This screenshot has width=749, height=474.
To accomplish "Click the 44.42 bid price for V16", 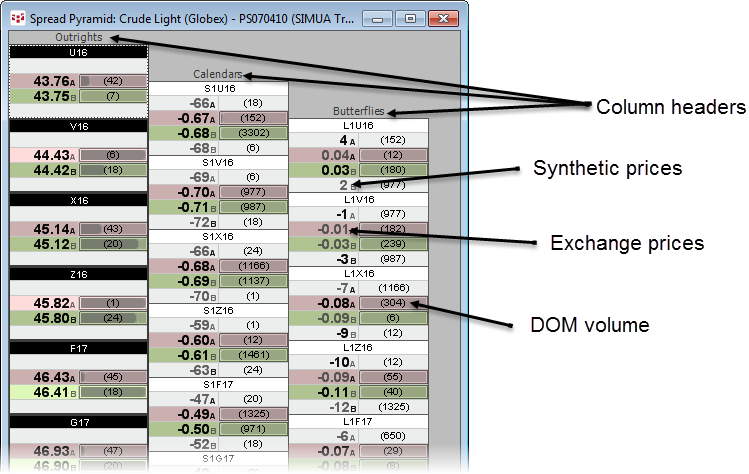I will pos(52,170).
